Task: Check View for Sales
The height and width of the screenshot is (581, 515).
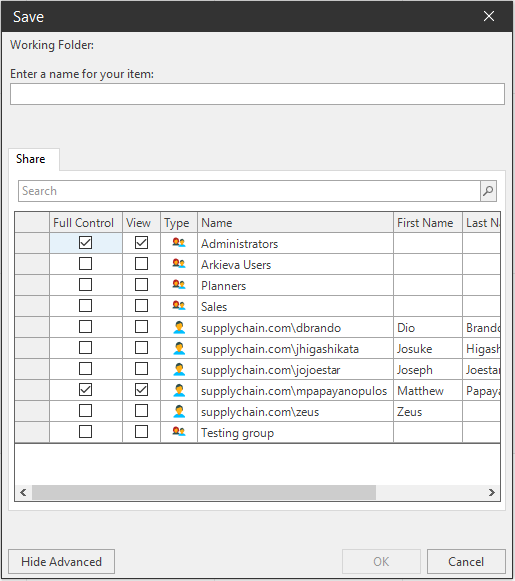Action: tap(142, 306)
